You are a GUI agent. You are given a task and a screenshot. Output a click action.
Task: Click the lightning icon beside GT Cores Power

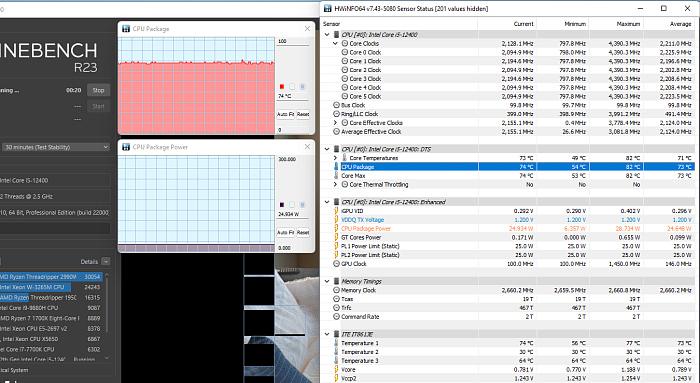336,237
